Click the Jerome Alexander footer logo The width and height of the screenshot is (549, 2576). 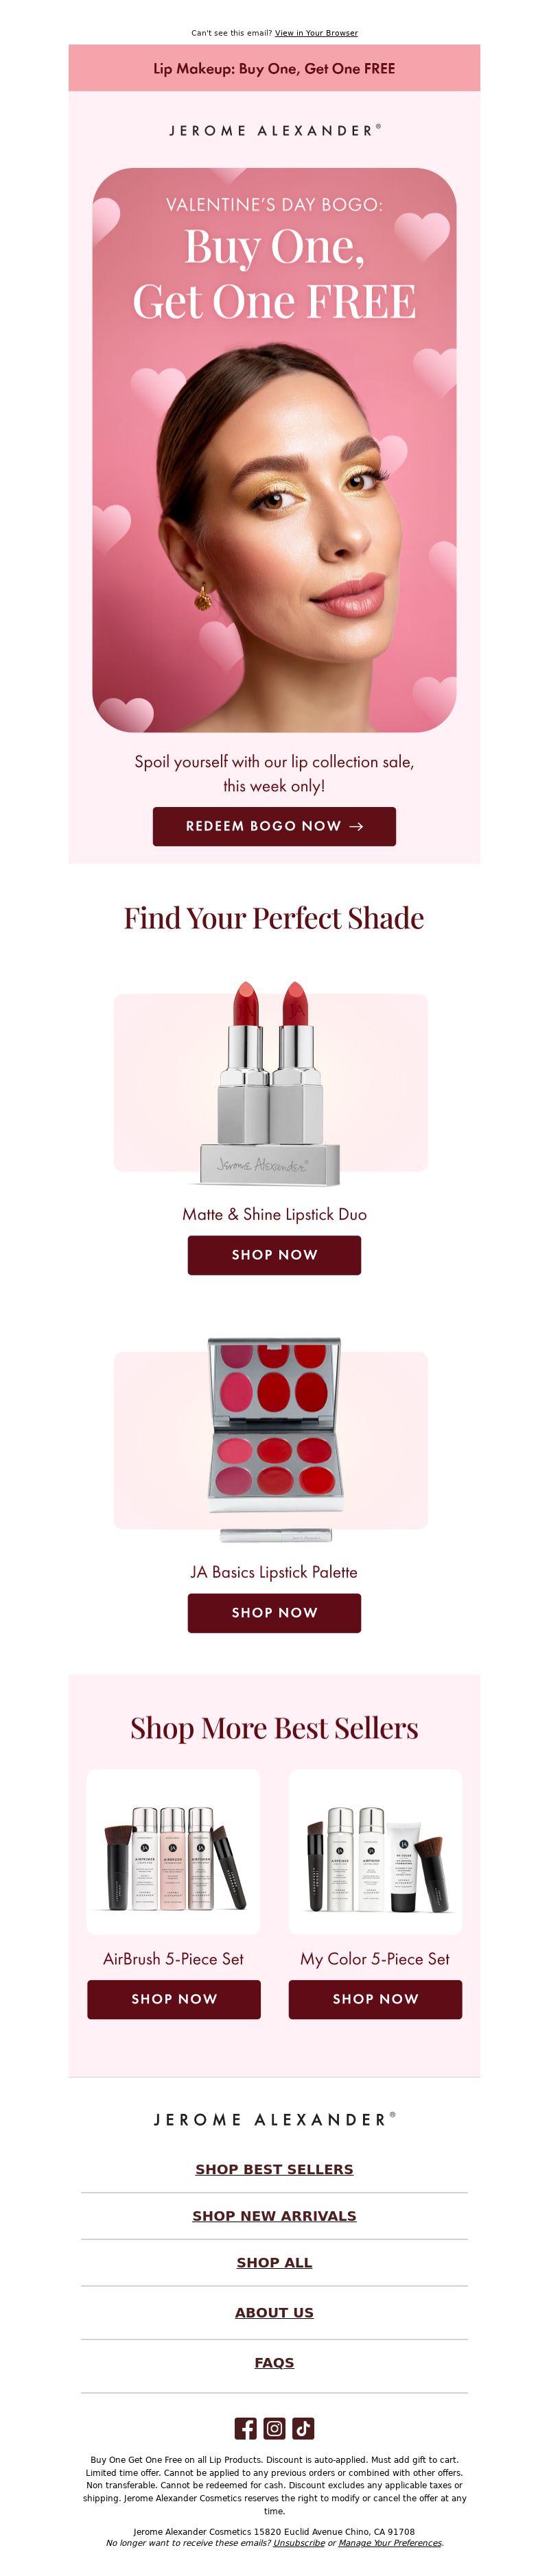(274, 2119)
